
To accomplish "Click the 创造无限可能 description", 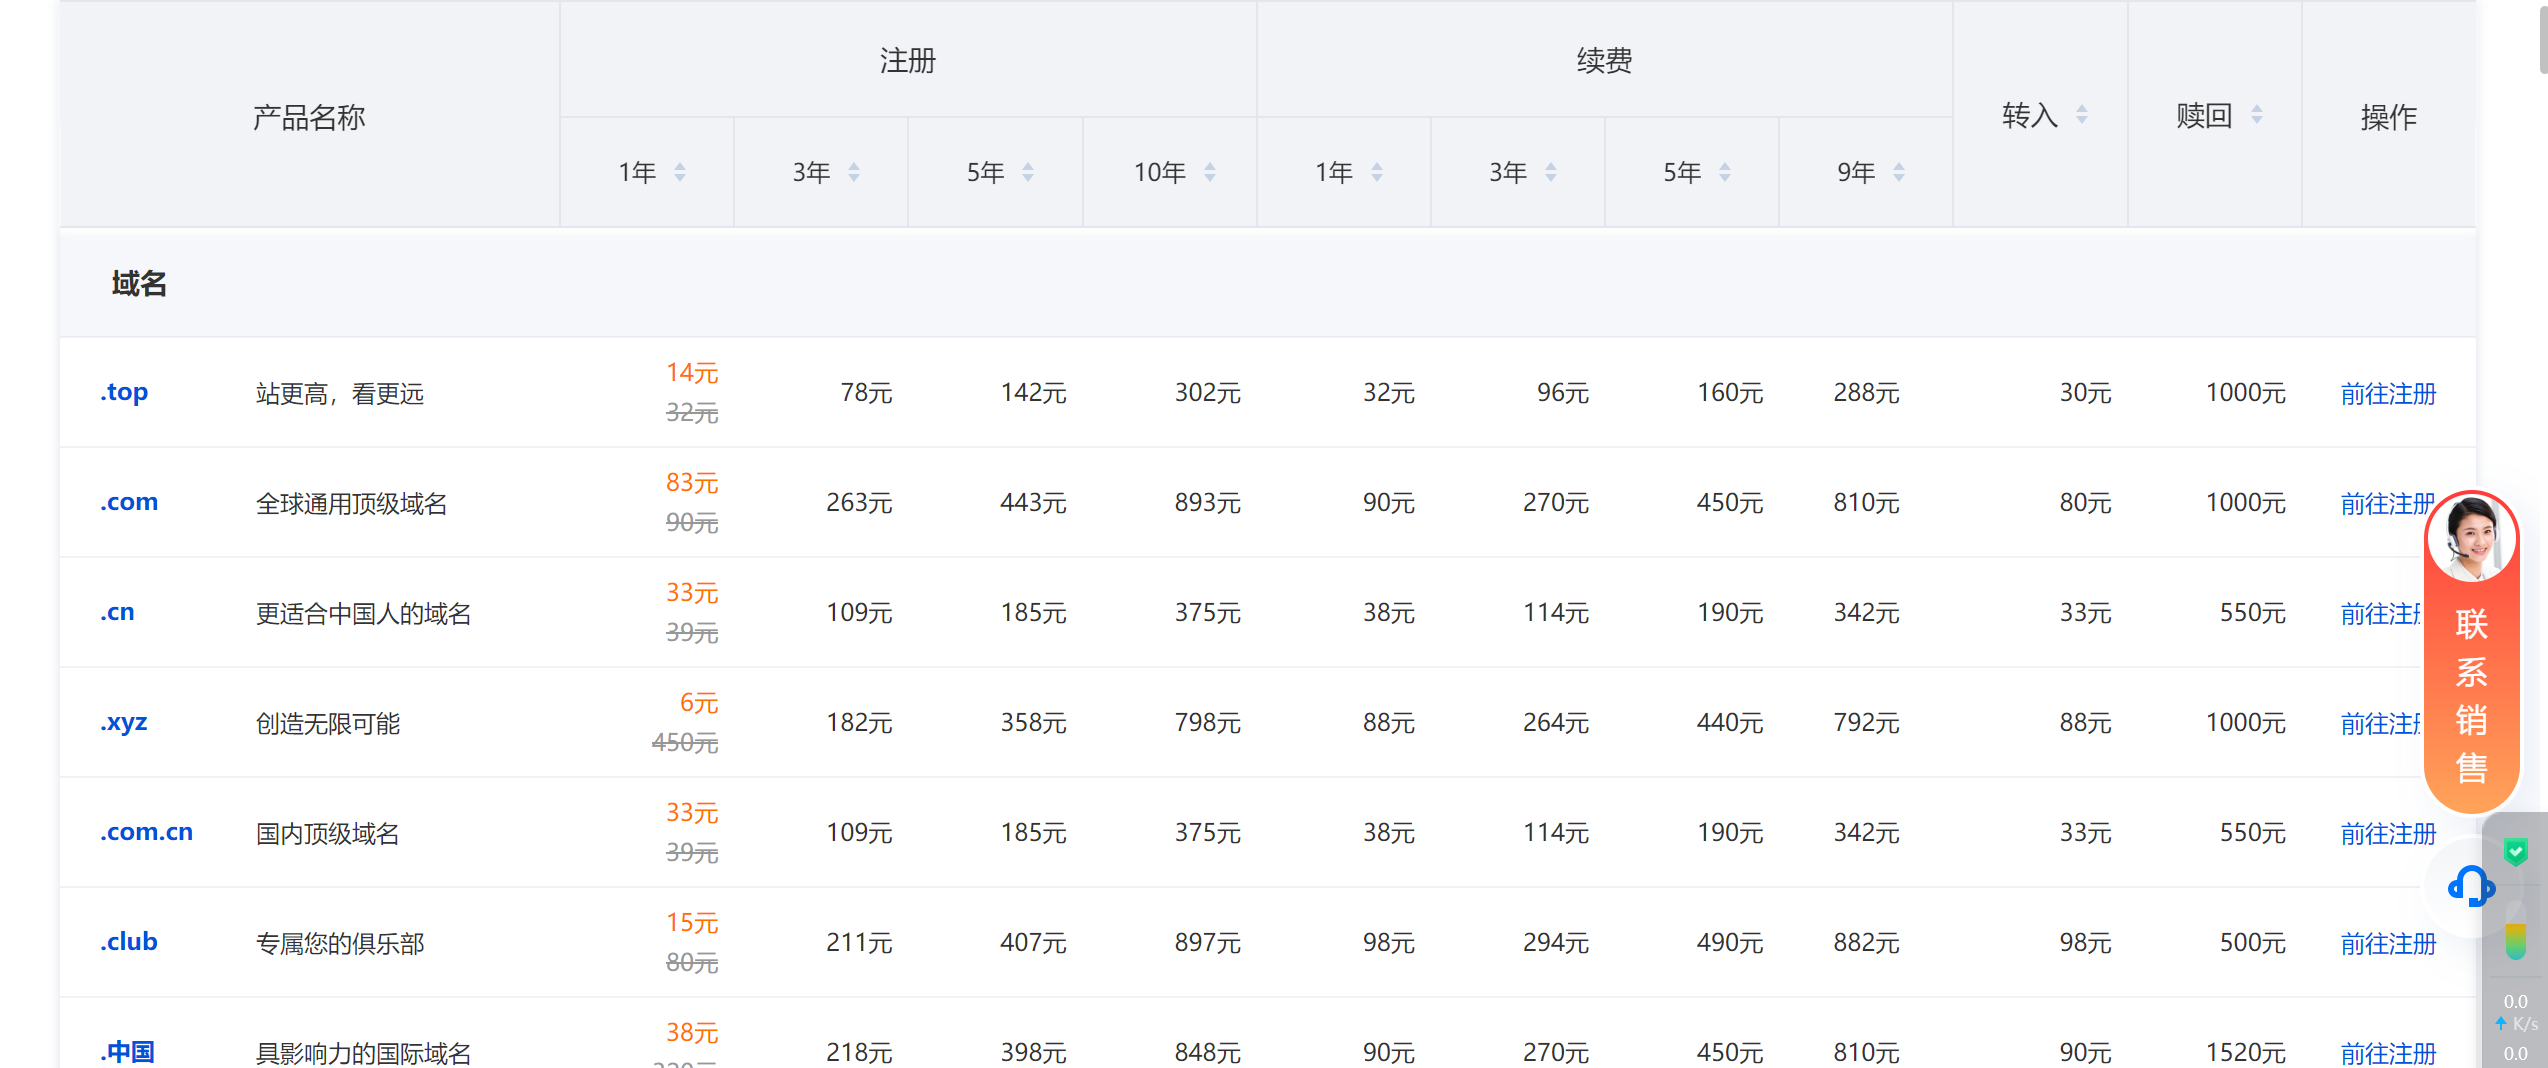I will 327,723.
